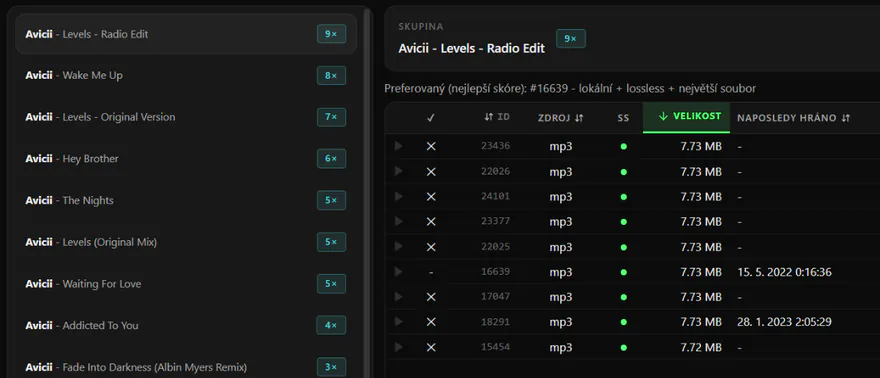Click the green status dot for ID 15454
The width and height of the screenshot is (880, 378).
tap(623, 348)
